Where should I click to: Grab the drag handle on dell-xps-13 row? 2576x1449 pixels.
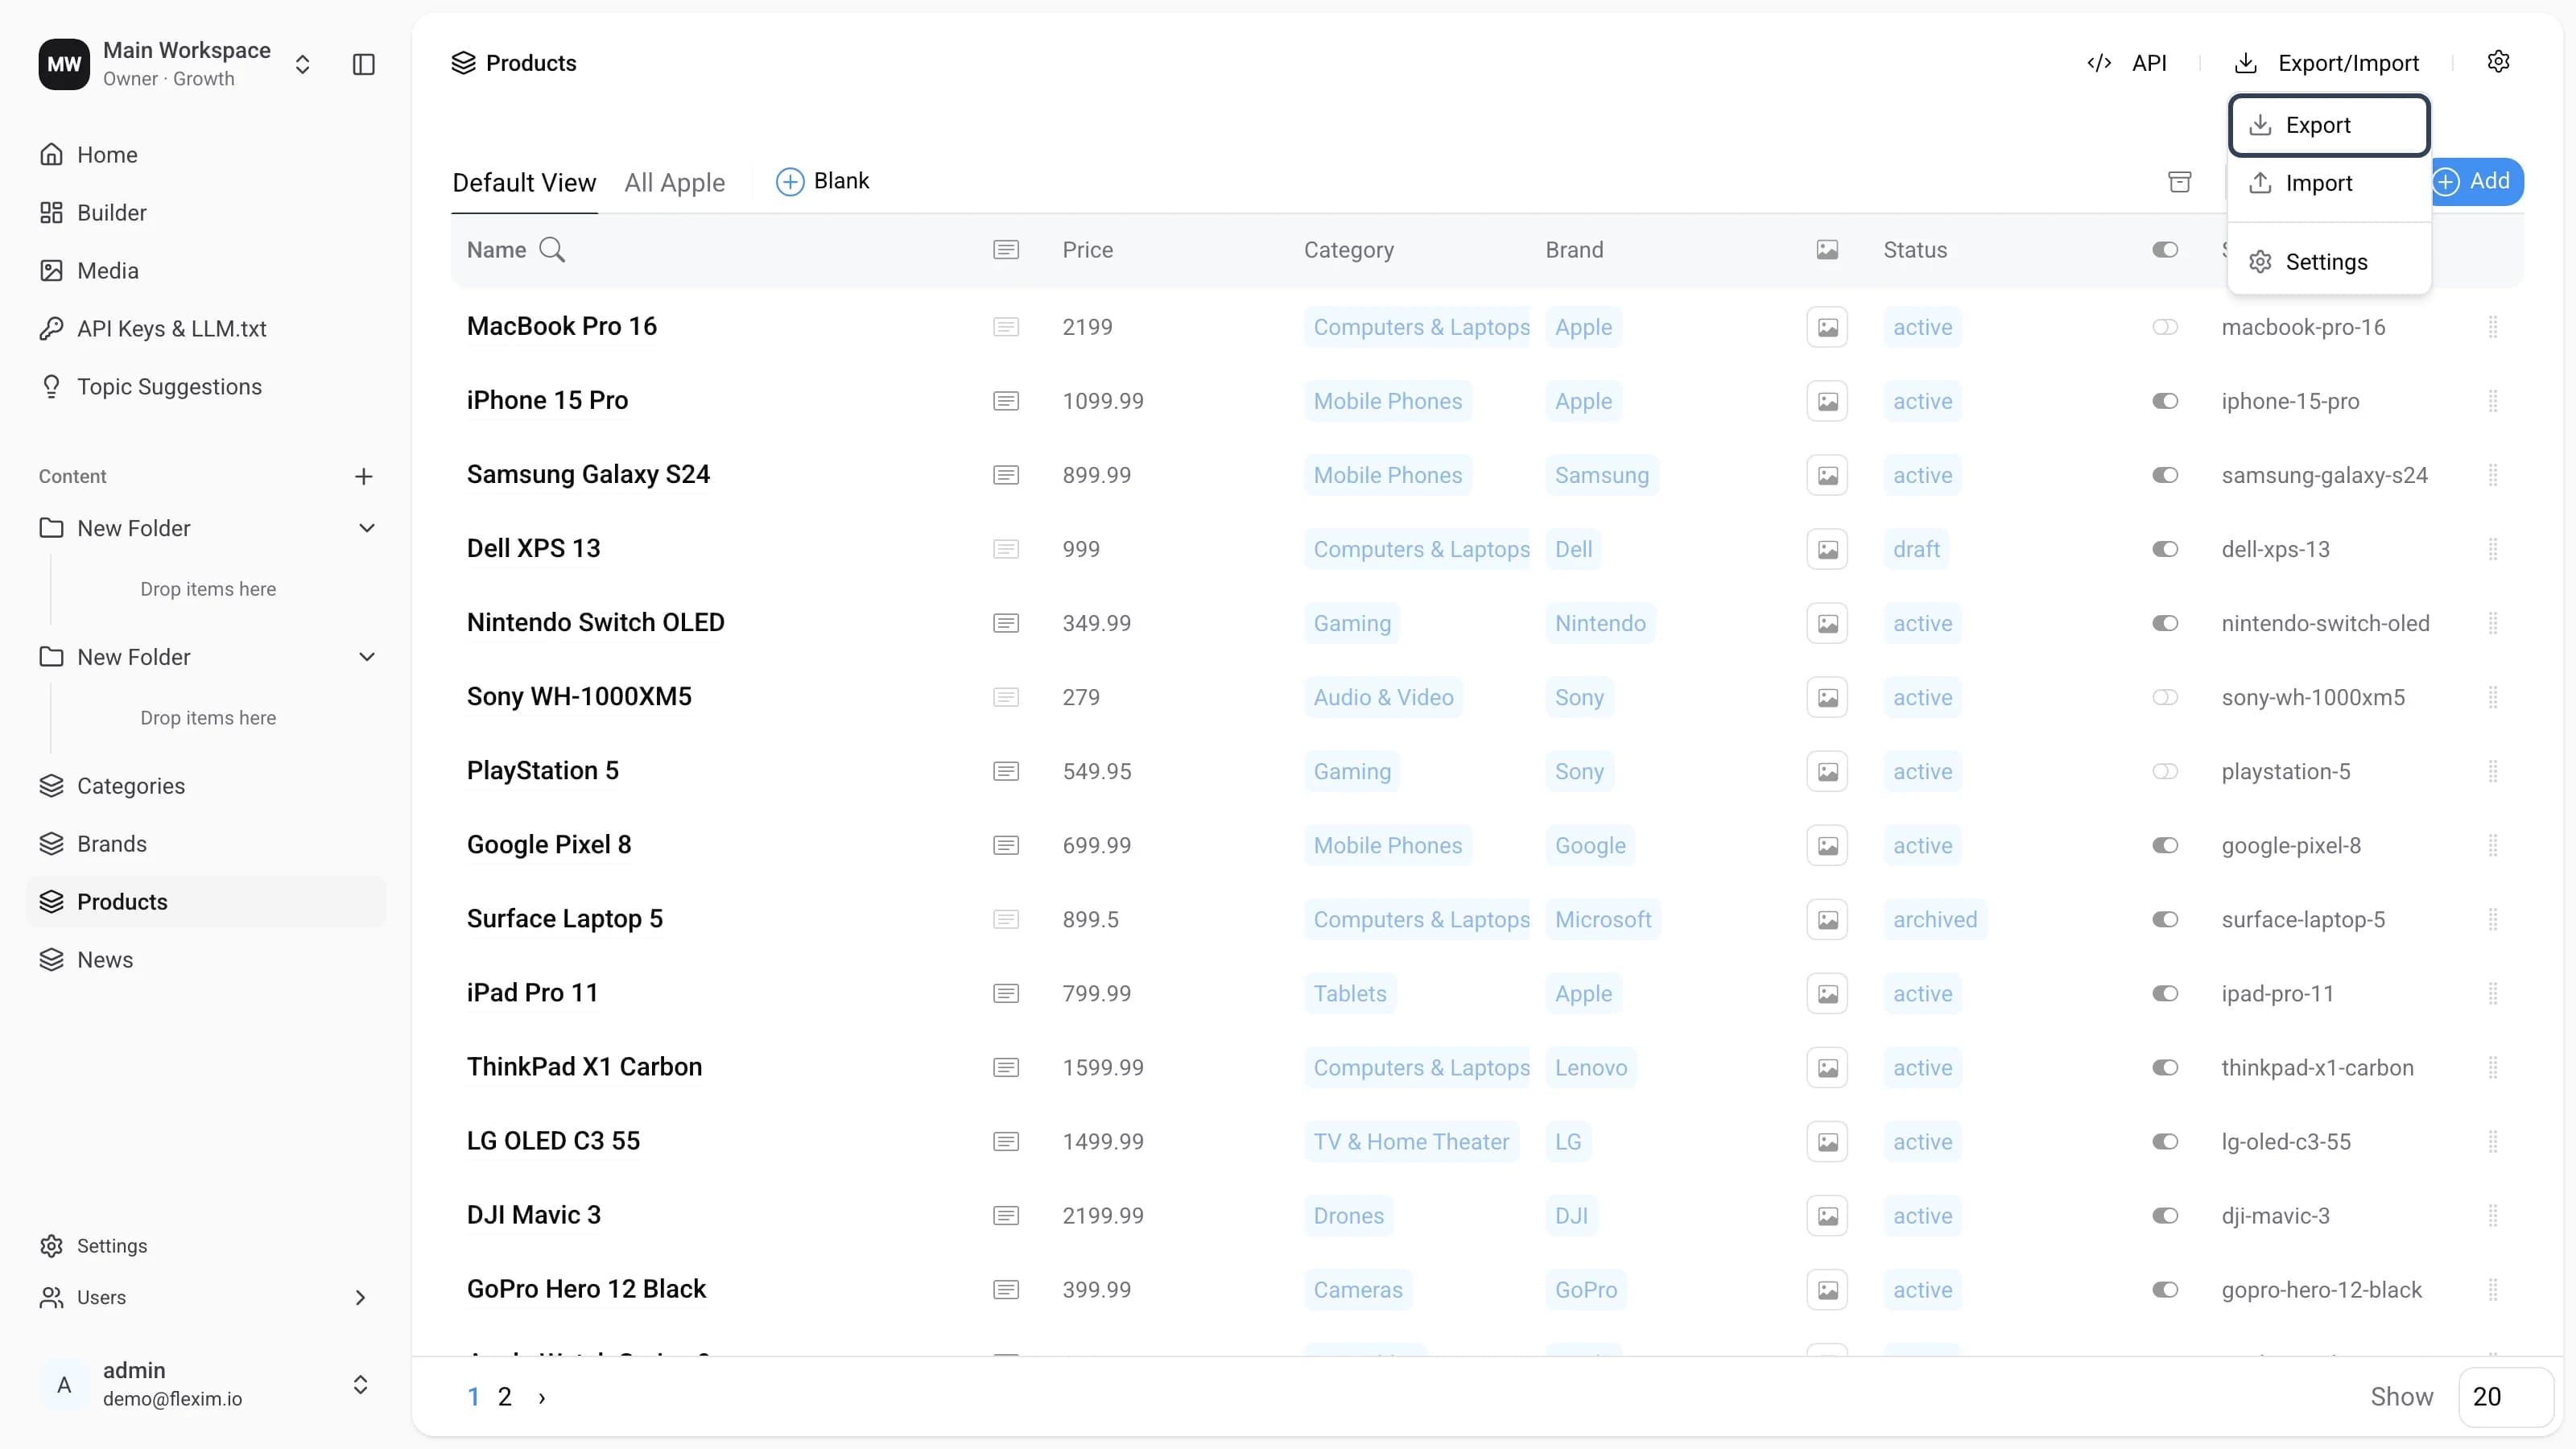tap(2493, 549)
